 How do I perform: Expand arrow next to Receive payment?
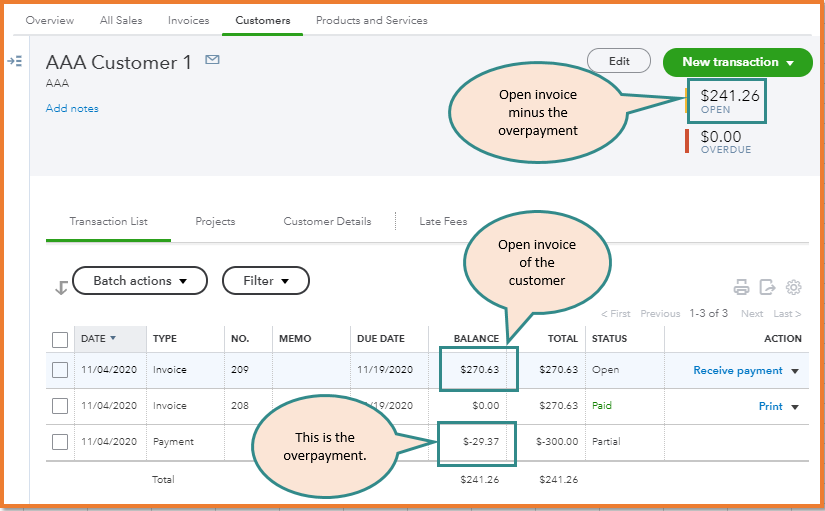click(795, 371)
